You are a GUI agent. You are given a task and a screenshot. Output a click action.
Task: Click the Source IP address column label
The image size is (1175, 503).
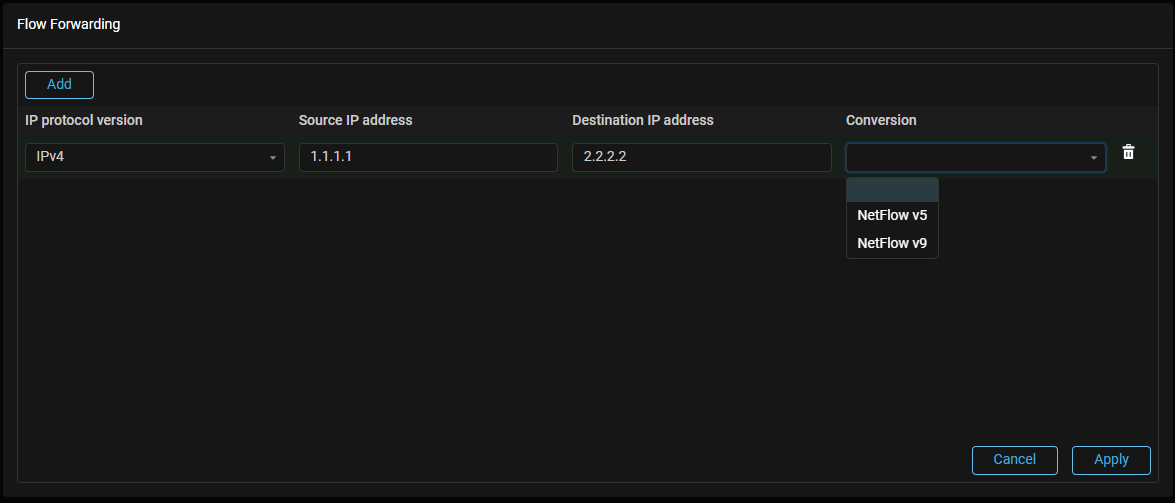pyautogui.click(x=355, y=121)
